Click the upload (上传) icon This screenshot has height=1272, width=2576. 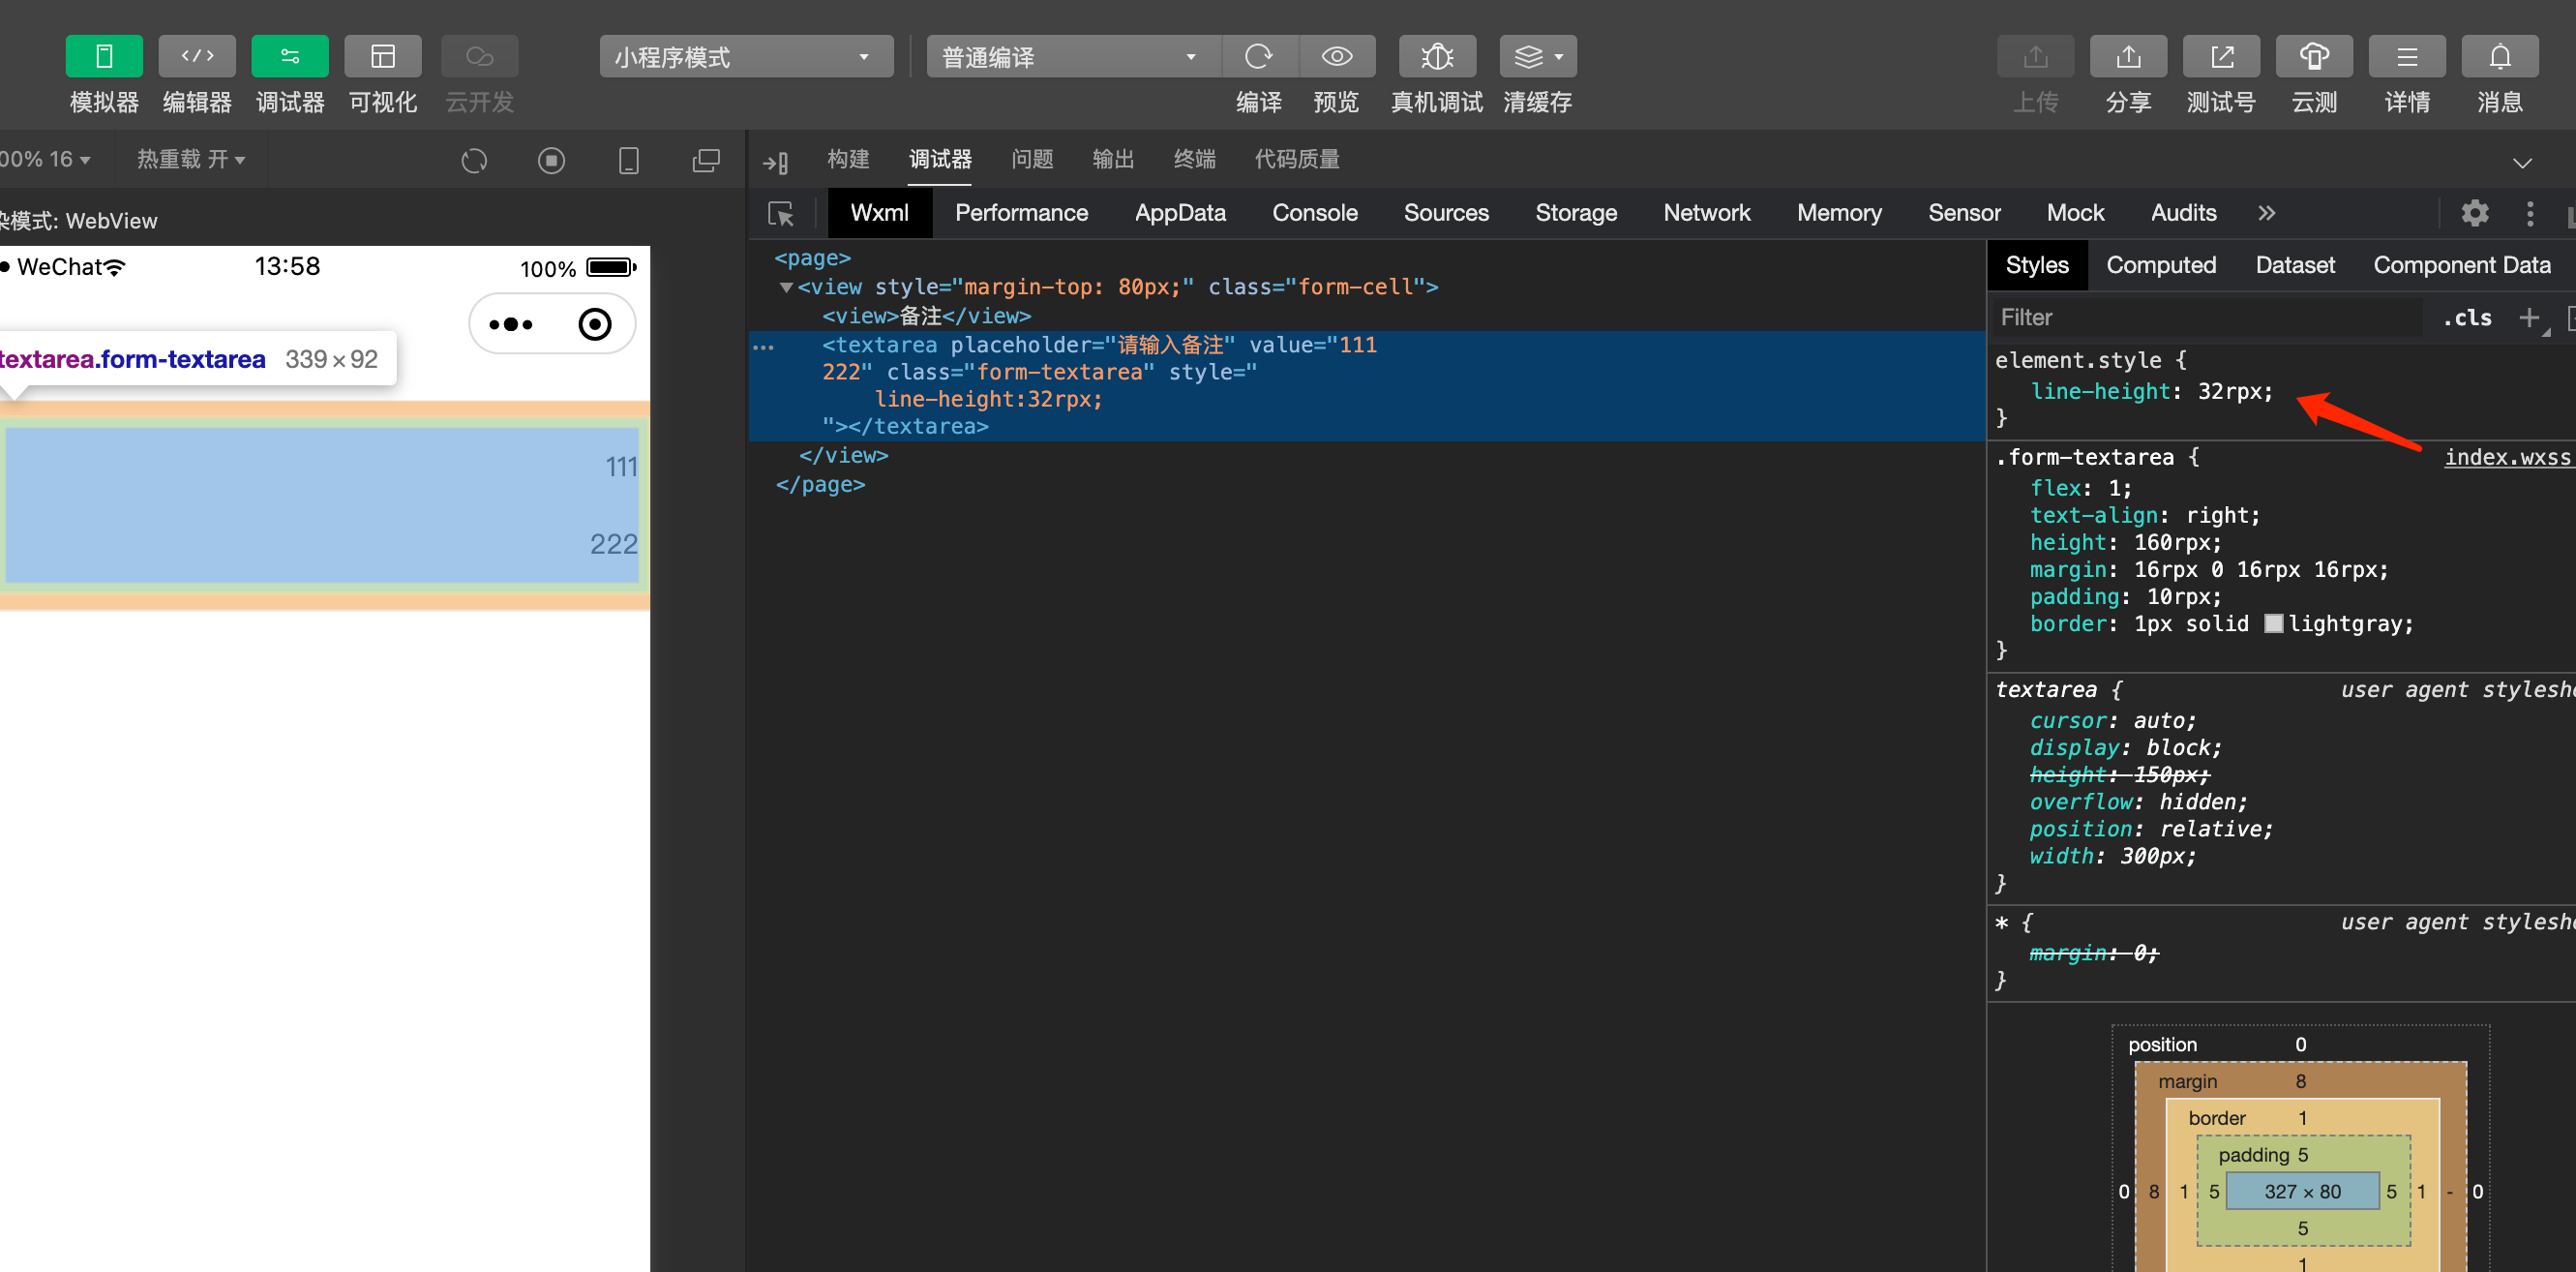coord(2035,56)
